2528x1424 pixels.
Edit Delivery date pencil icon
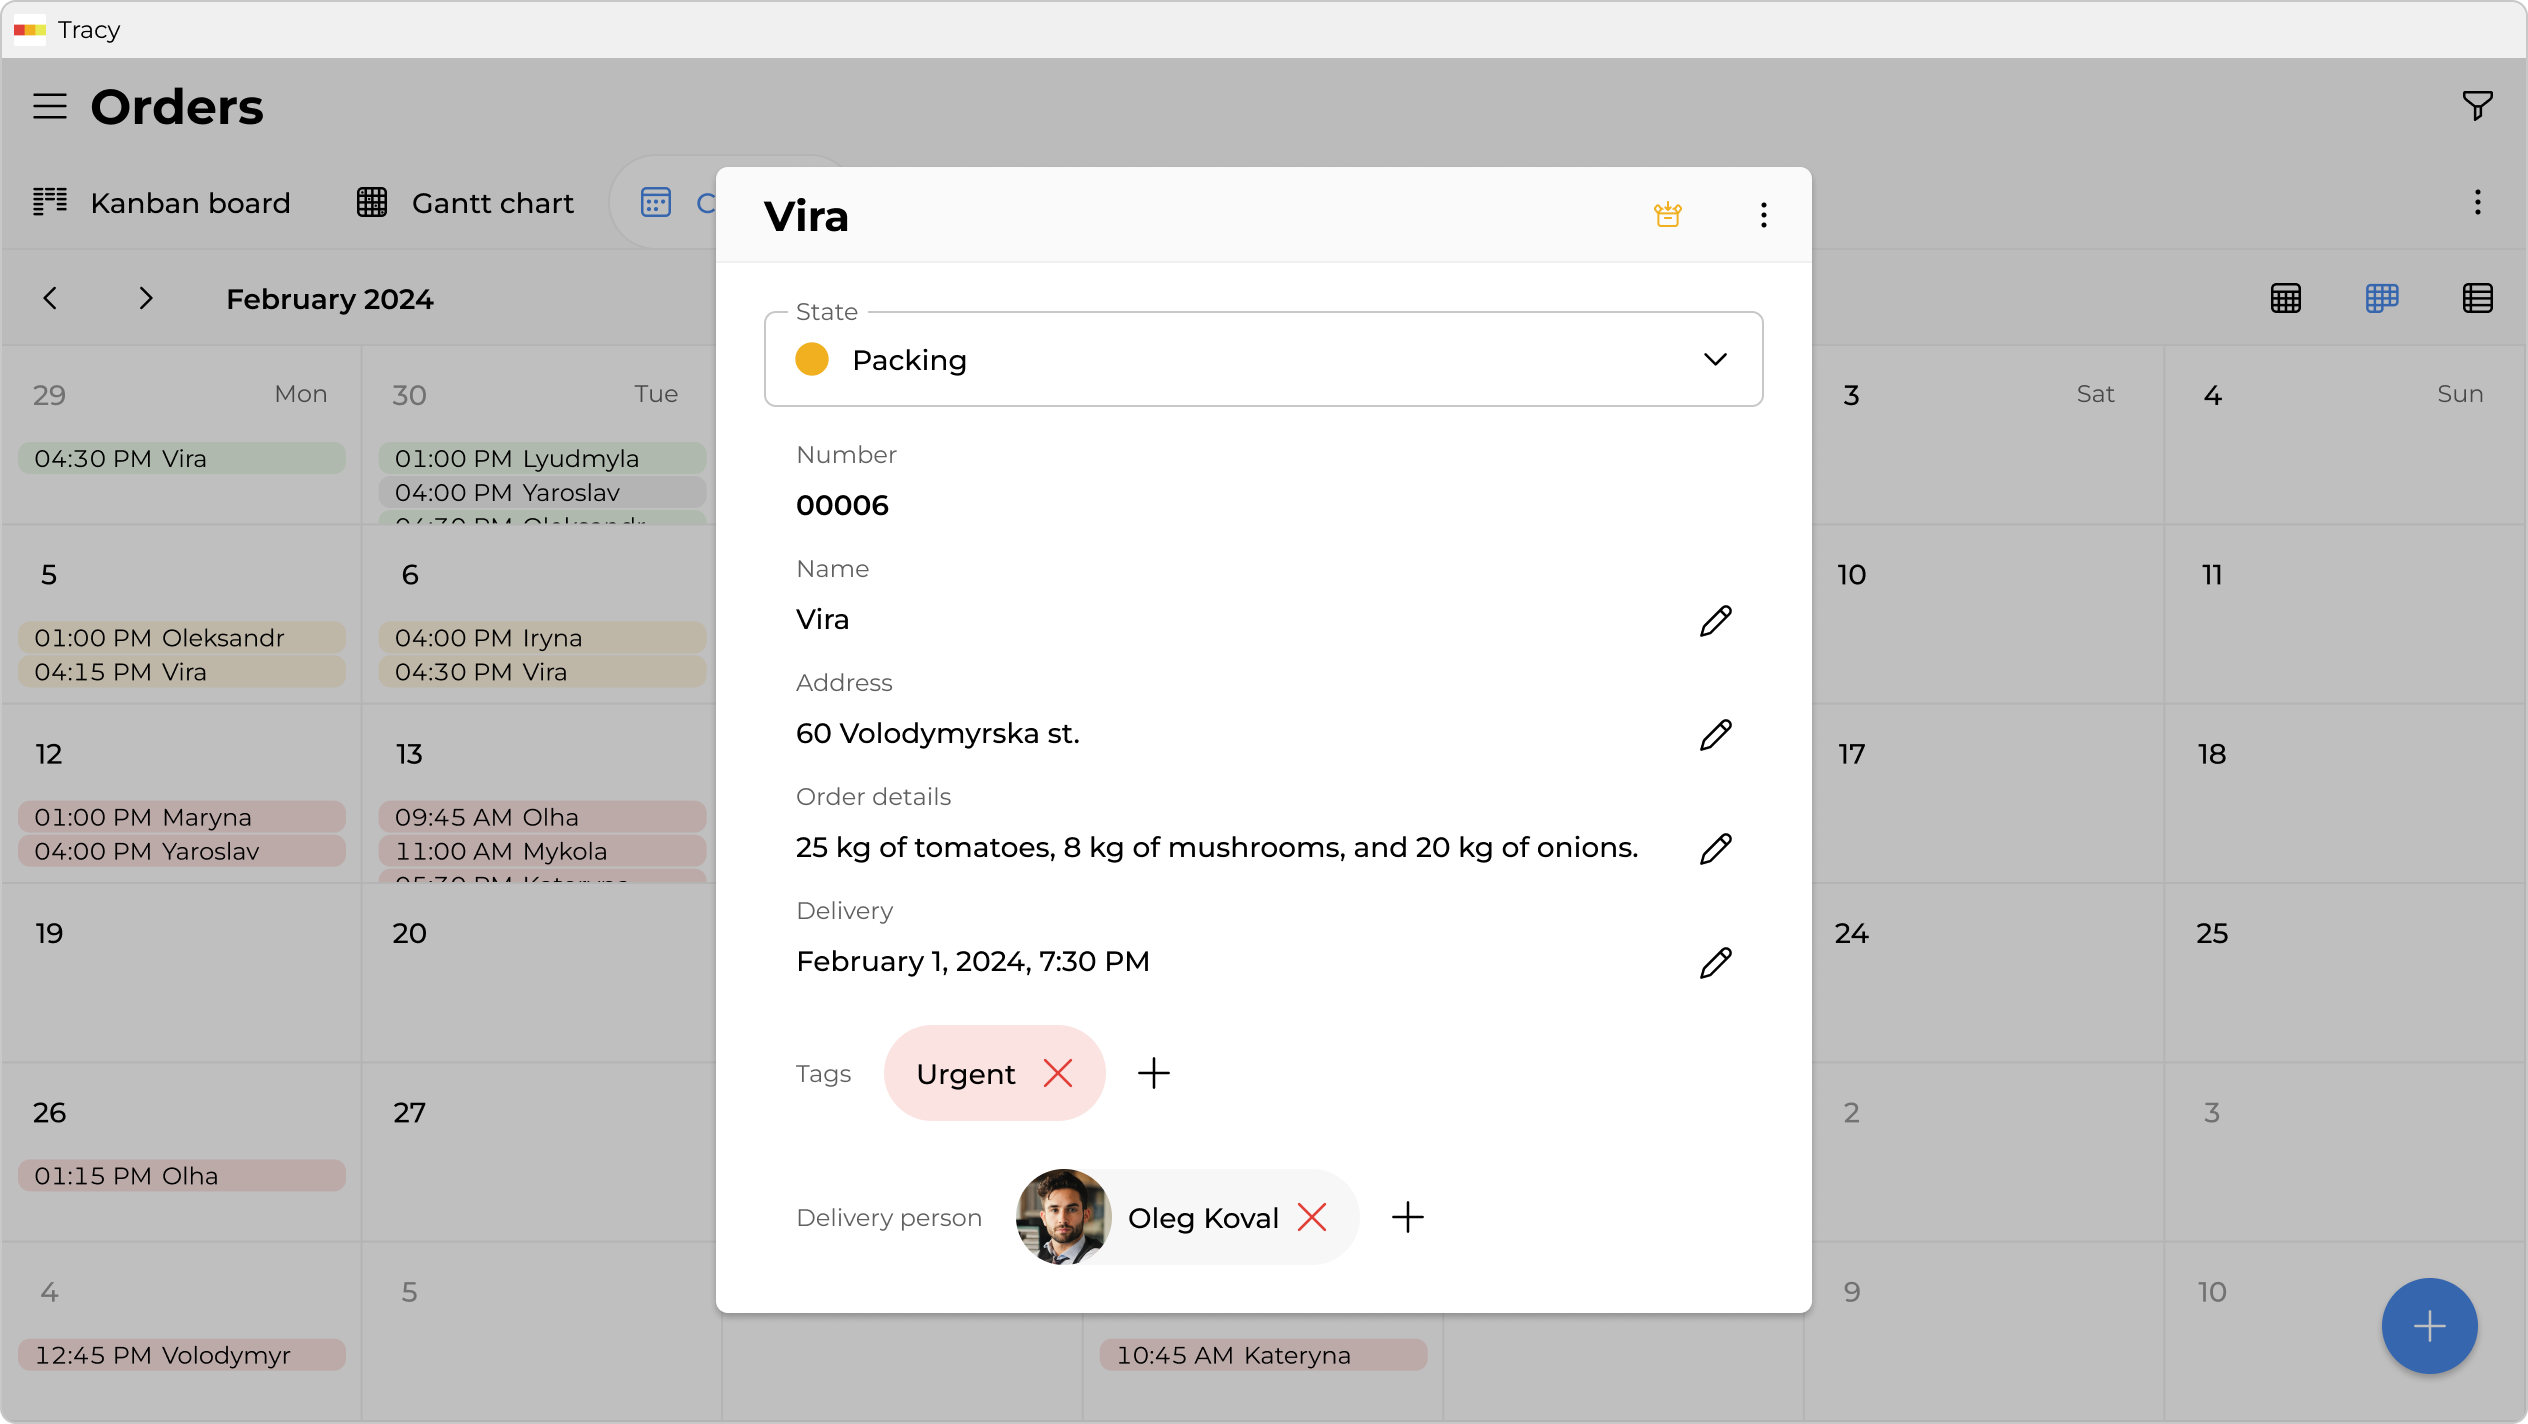click(x=1715, y=962)
